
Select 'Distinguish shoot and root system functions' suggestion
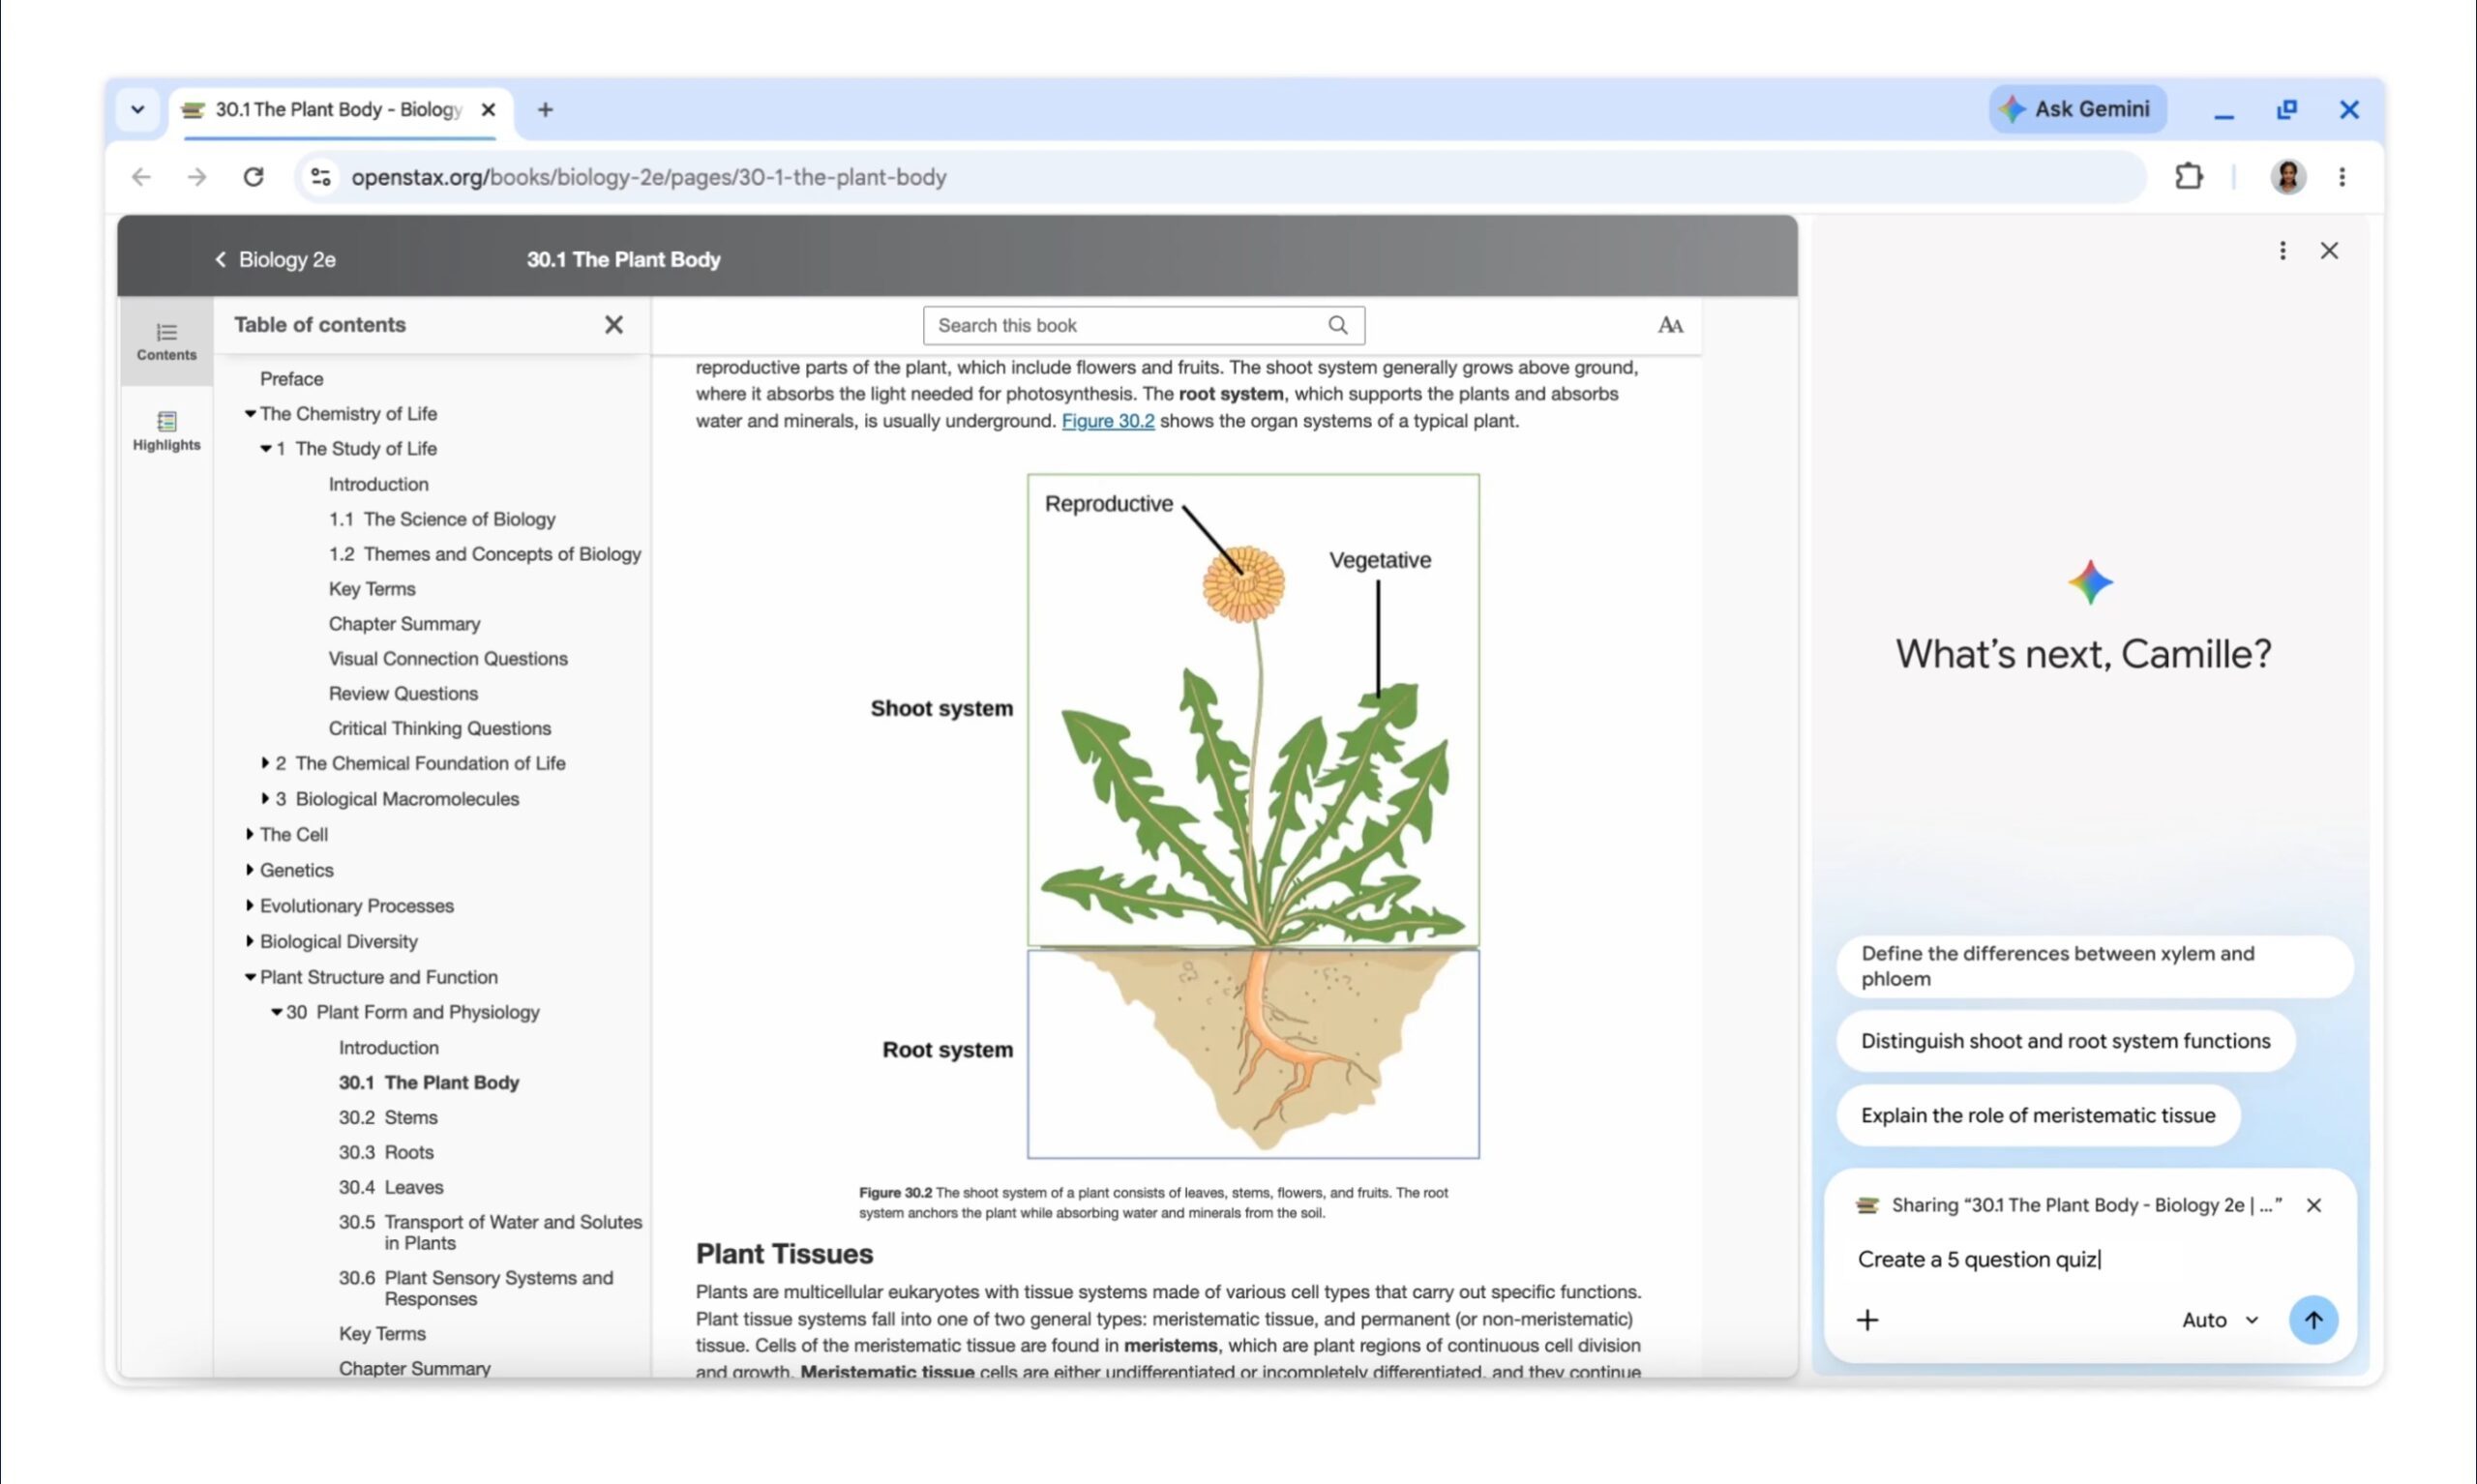click(x=2065, y=1041)
